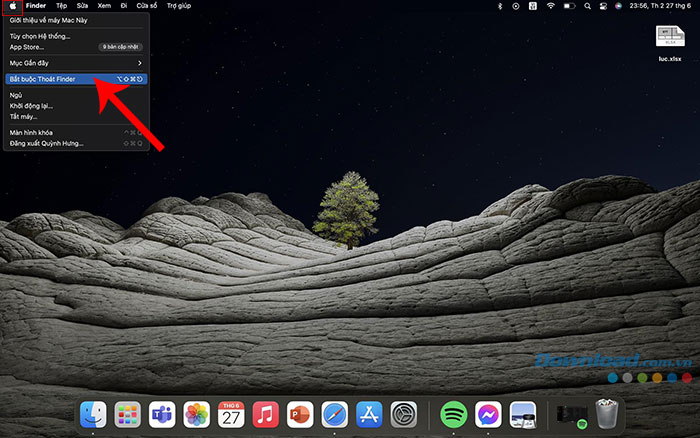The image size is (700, 438).
Task: Open the Photos app in the Dock
Action: click(197, 412)
